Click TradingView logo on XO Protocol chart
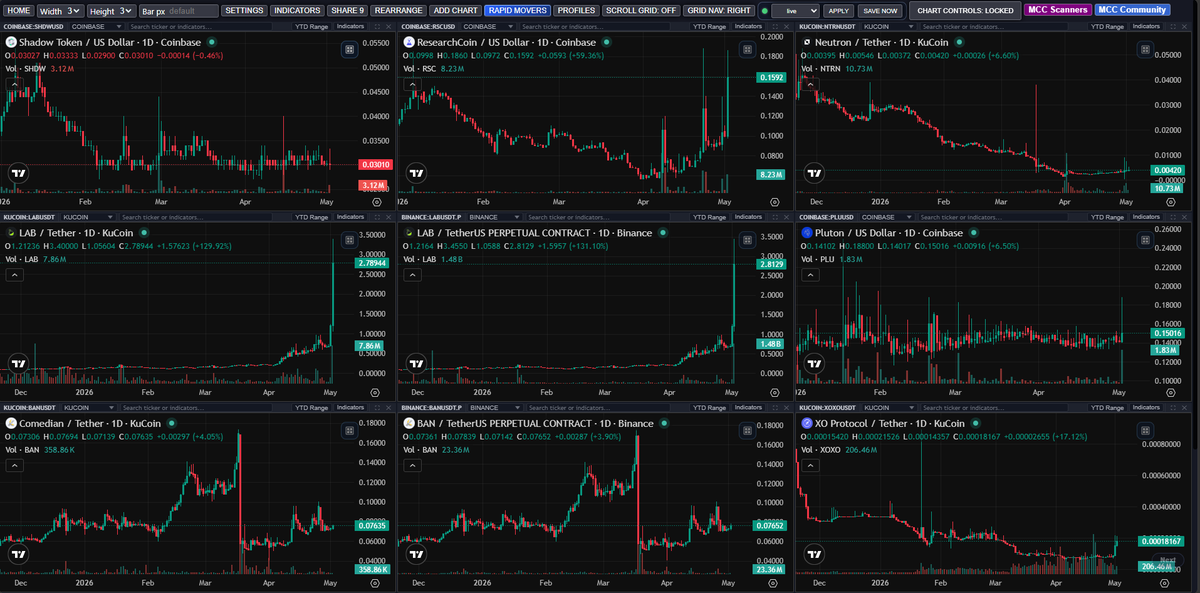1200x593 pixels. click(x=812, y=554)
